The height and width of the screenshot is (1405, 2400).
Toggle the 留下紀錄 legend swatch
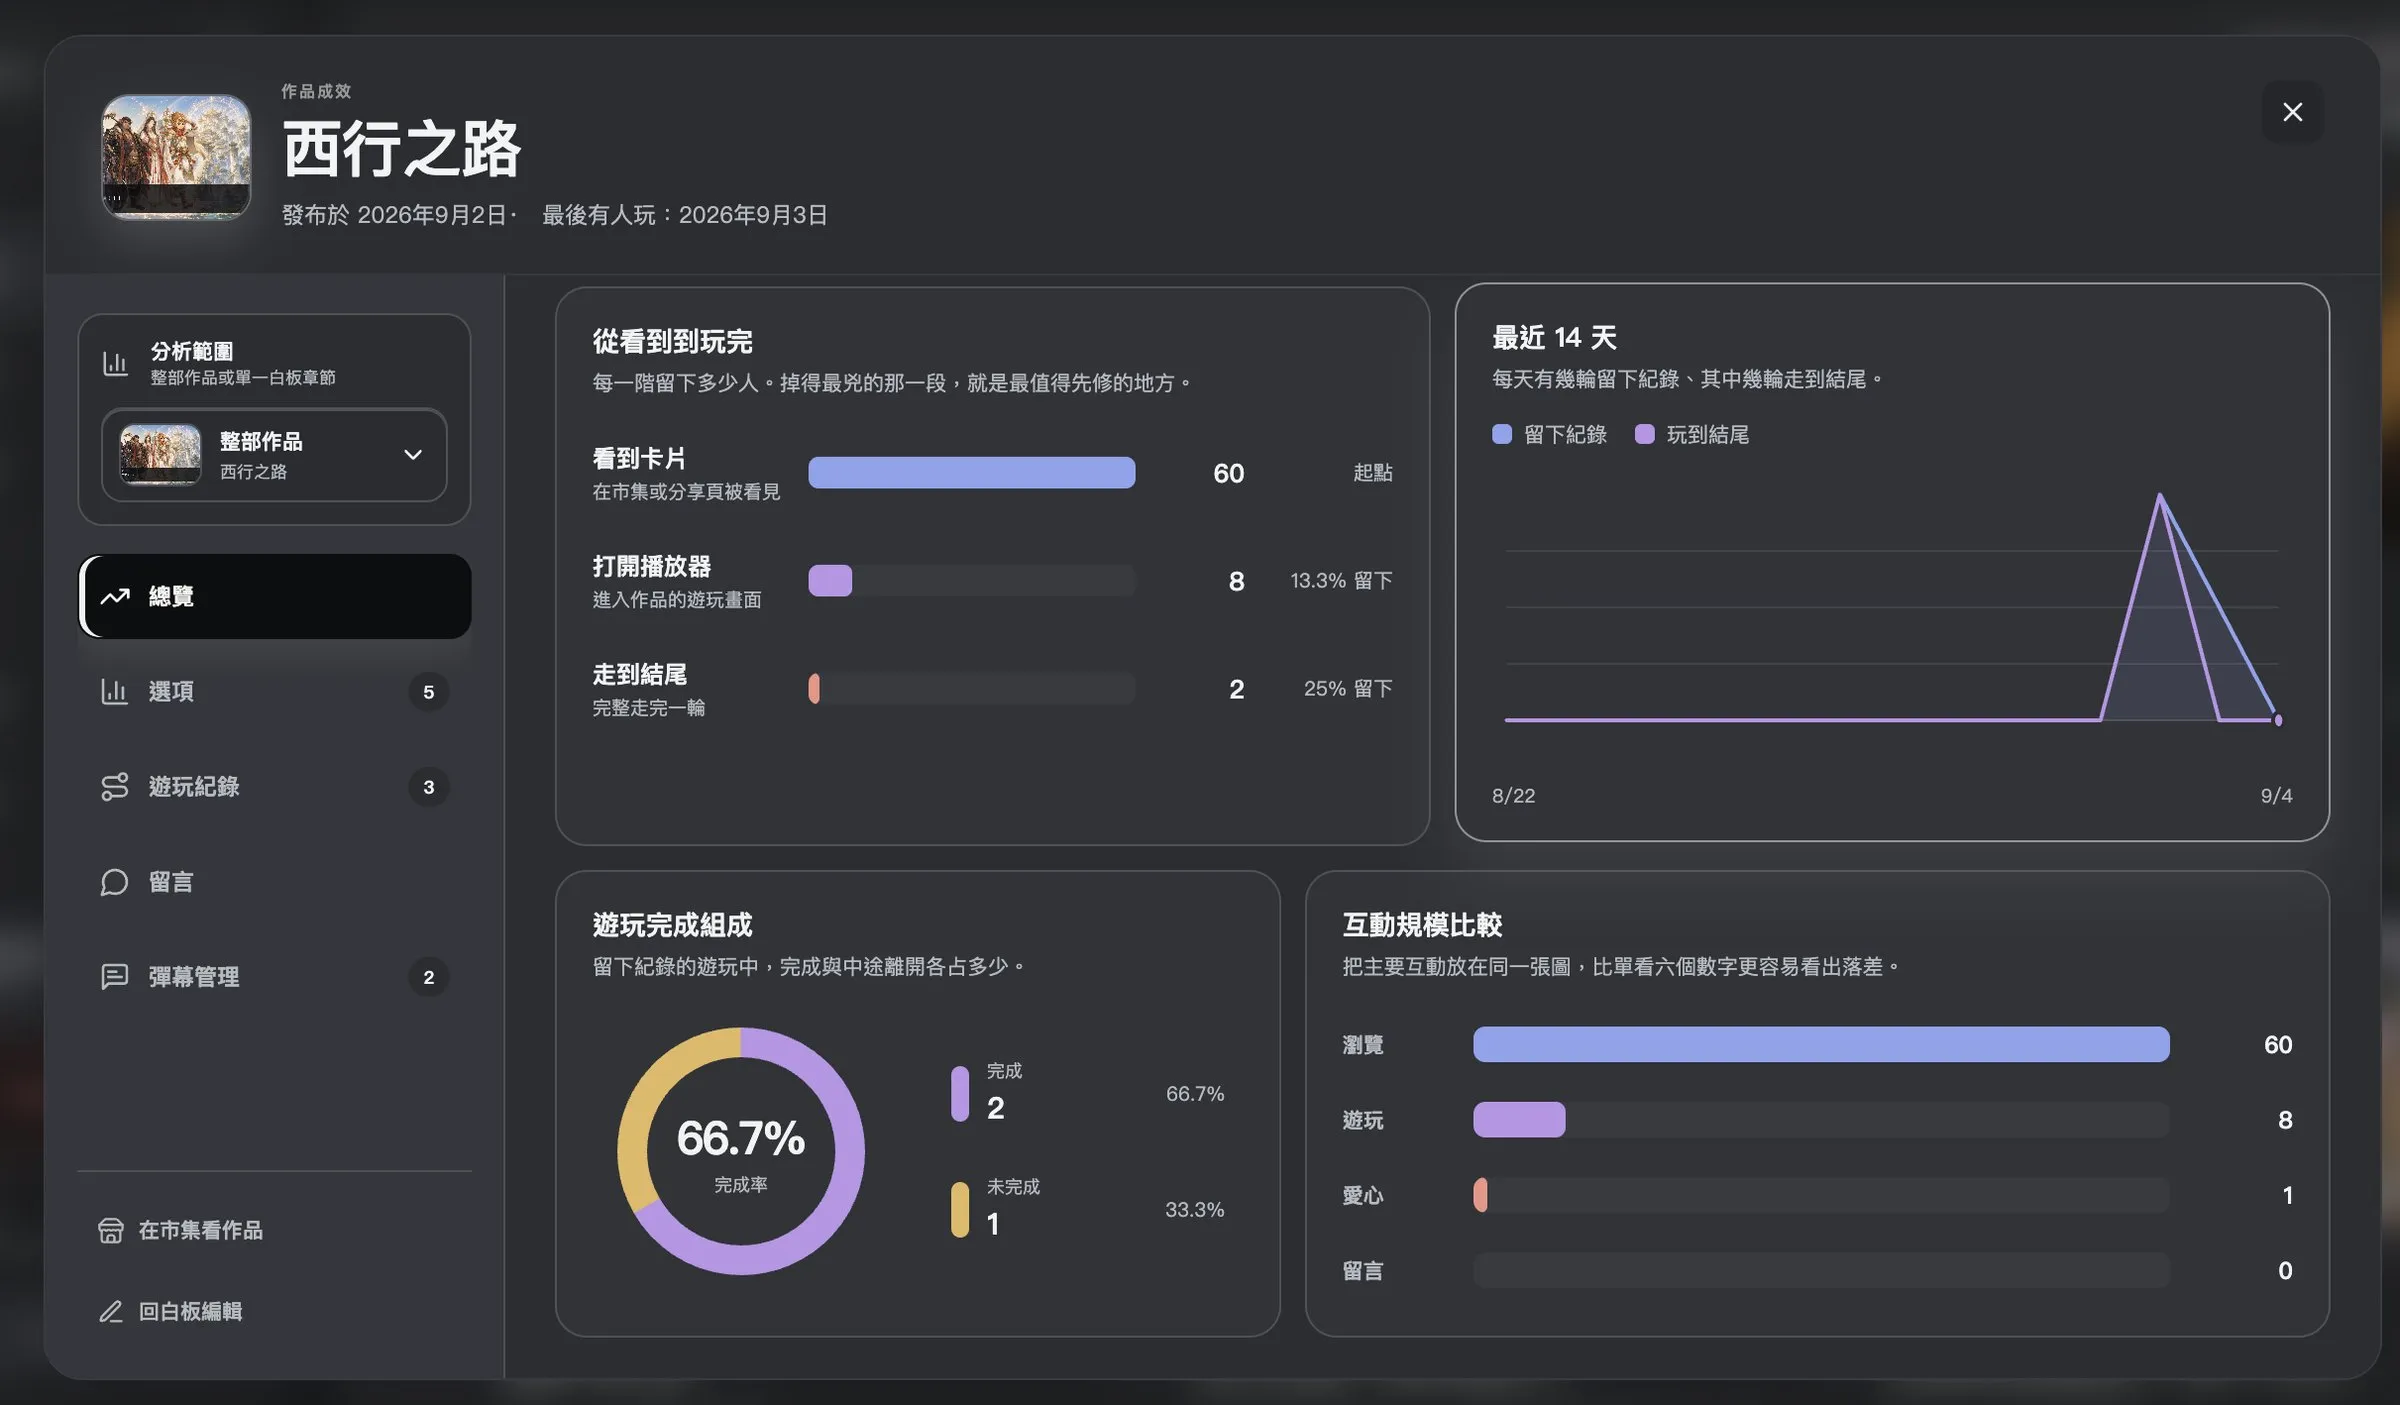(1501, 434)
